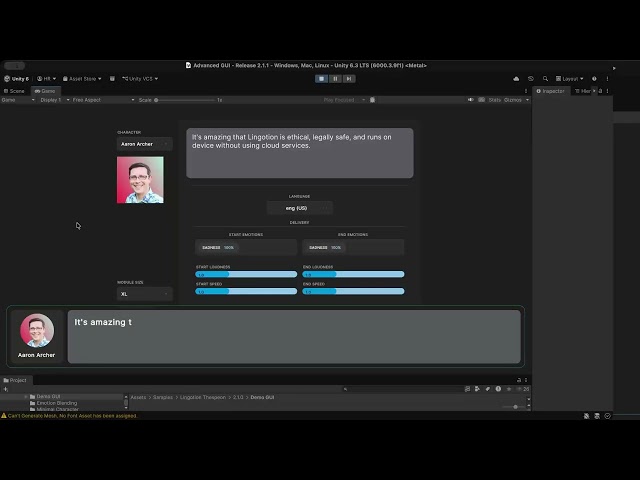
Task: Adjust the Game view Scale slider
Action: [x=184, y=100]
